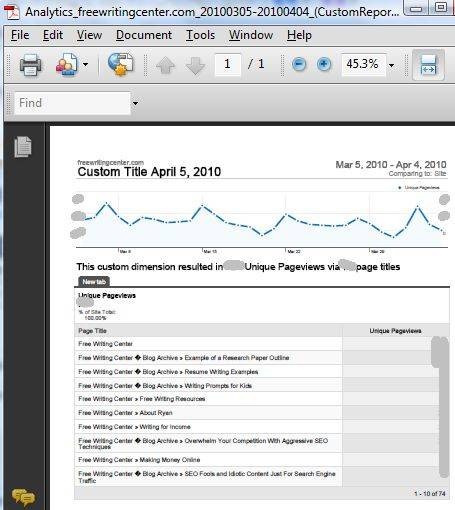Screen dimensions: 455x510
Task: Go to next page down arrow
Action: pyautogui.click(x=195, y=65)
